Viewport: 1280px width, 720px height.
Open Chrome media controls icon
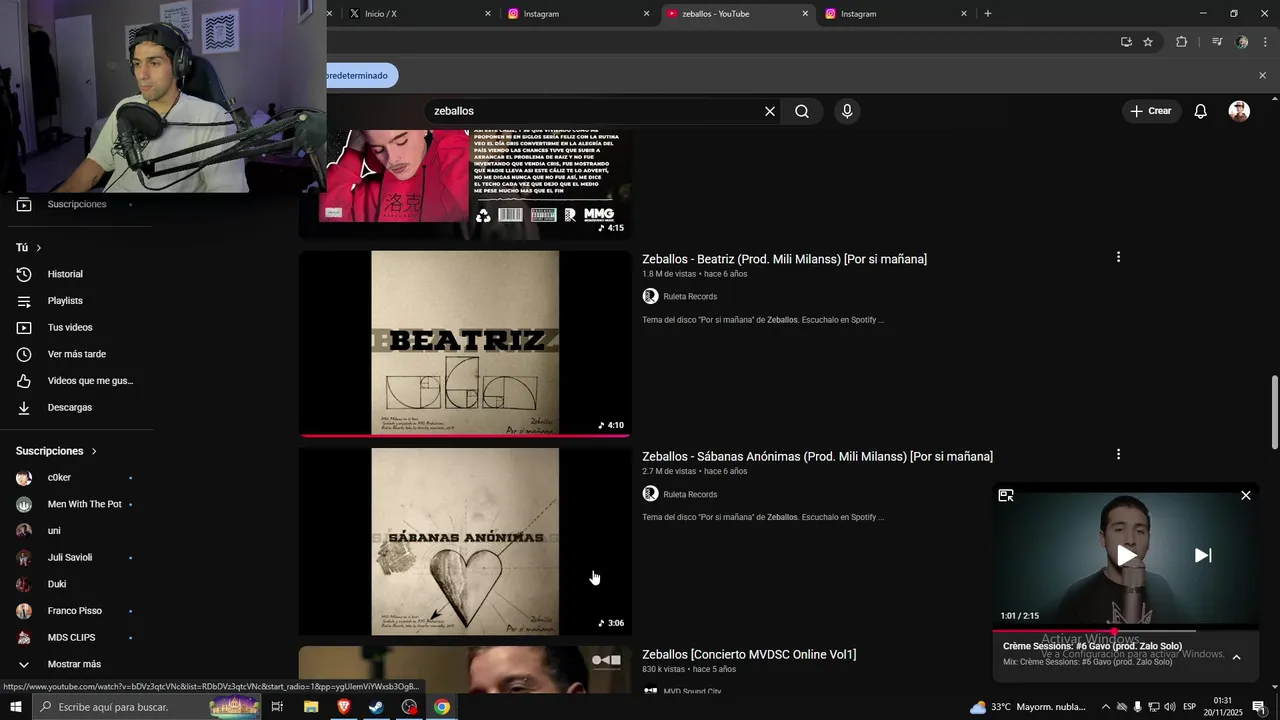click(1217, 42)
